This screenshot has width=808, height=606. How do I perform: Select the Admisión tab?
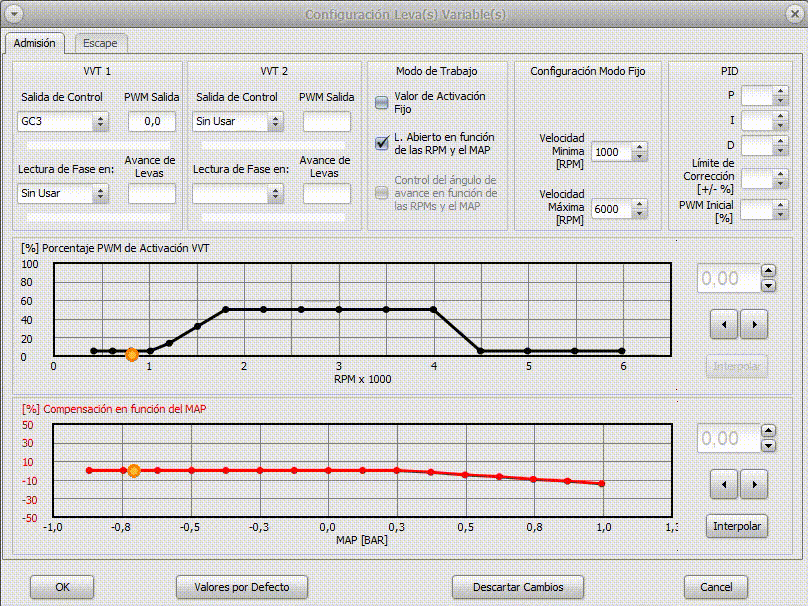coord(35,43)
